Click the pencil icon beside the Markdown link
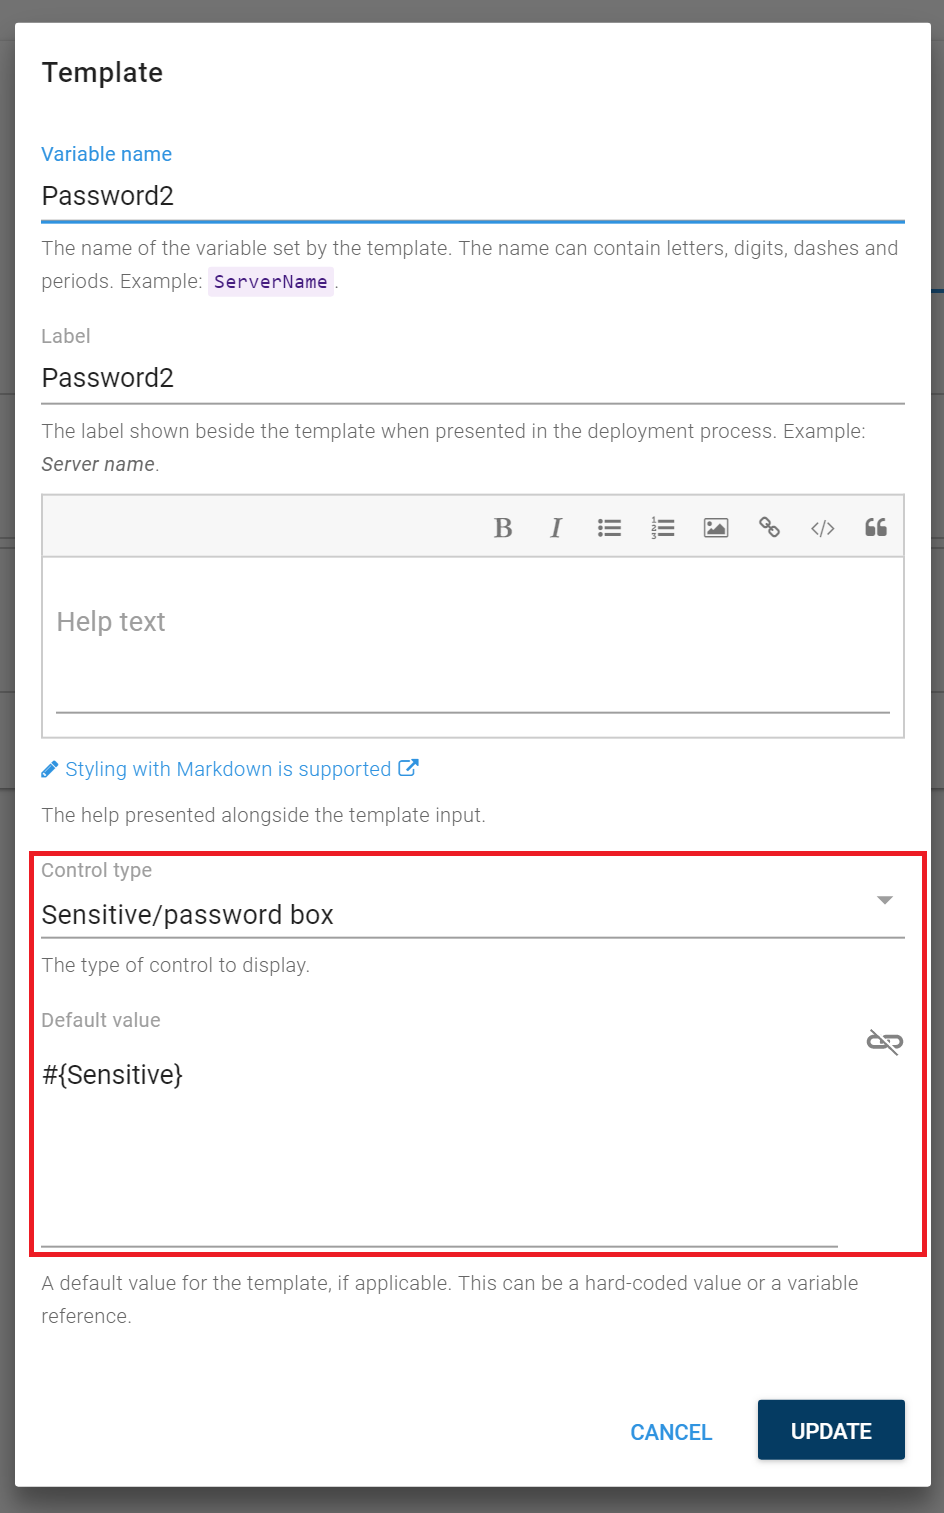Viewport: 944px width, 1513px height. 50,768
